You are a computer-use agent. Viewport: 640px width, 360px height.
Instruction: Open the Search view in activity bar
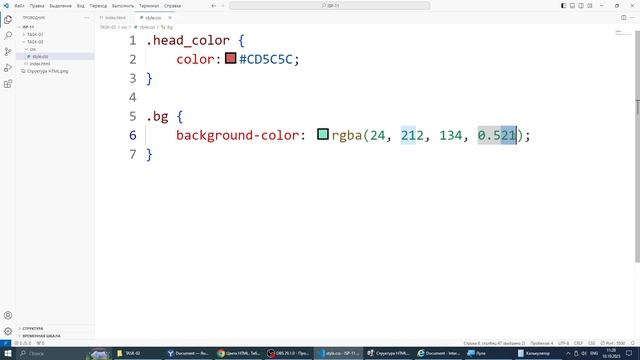(8, 36)
